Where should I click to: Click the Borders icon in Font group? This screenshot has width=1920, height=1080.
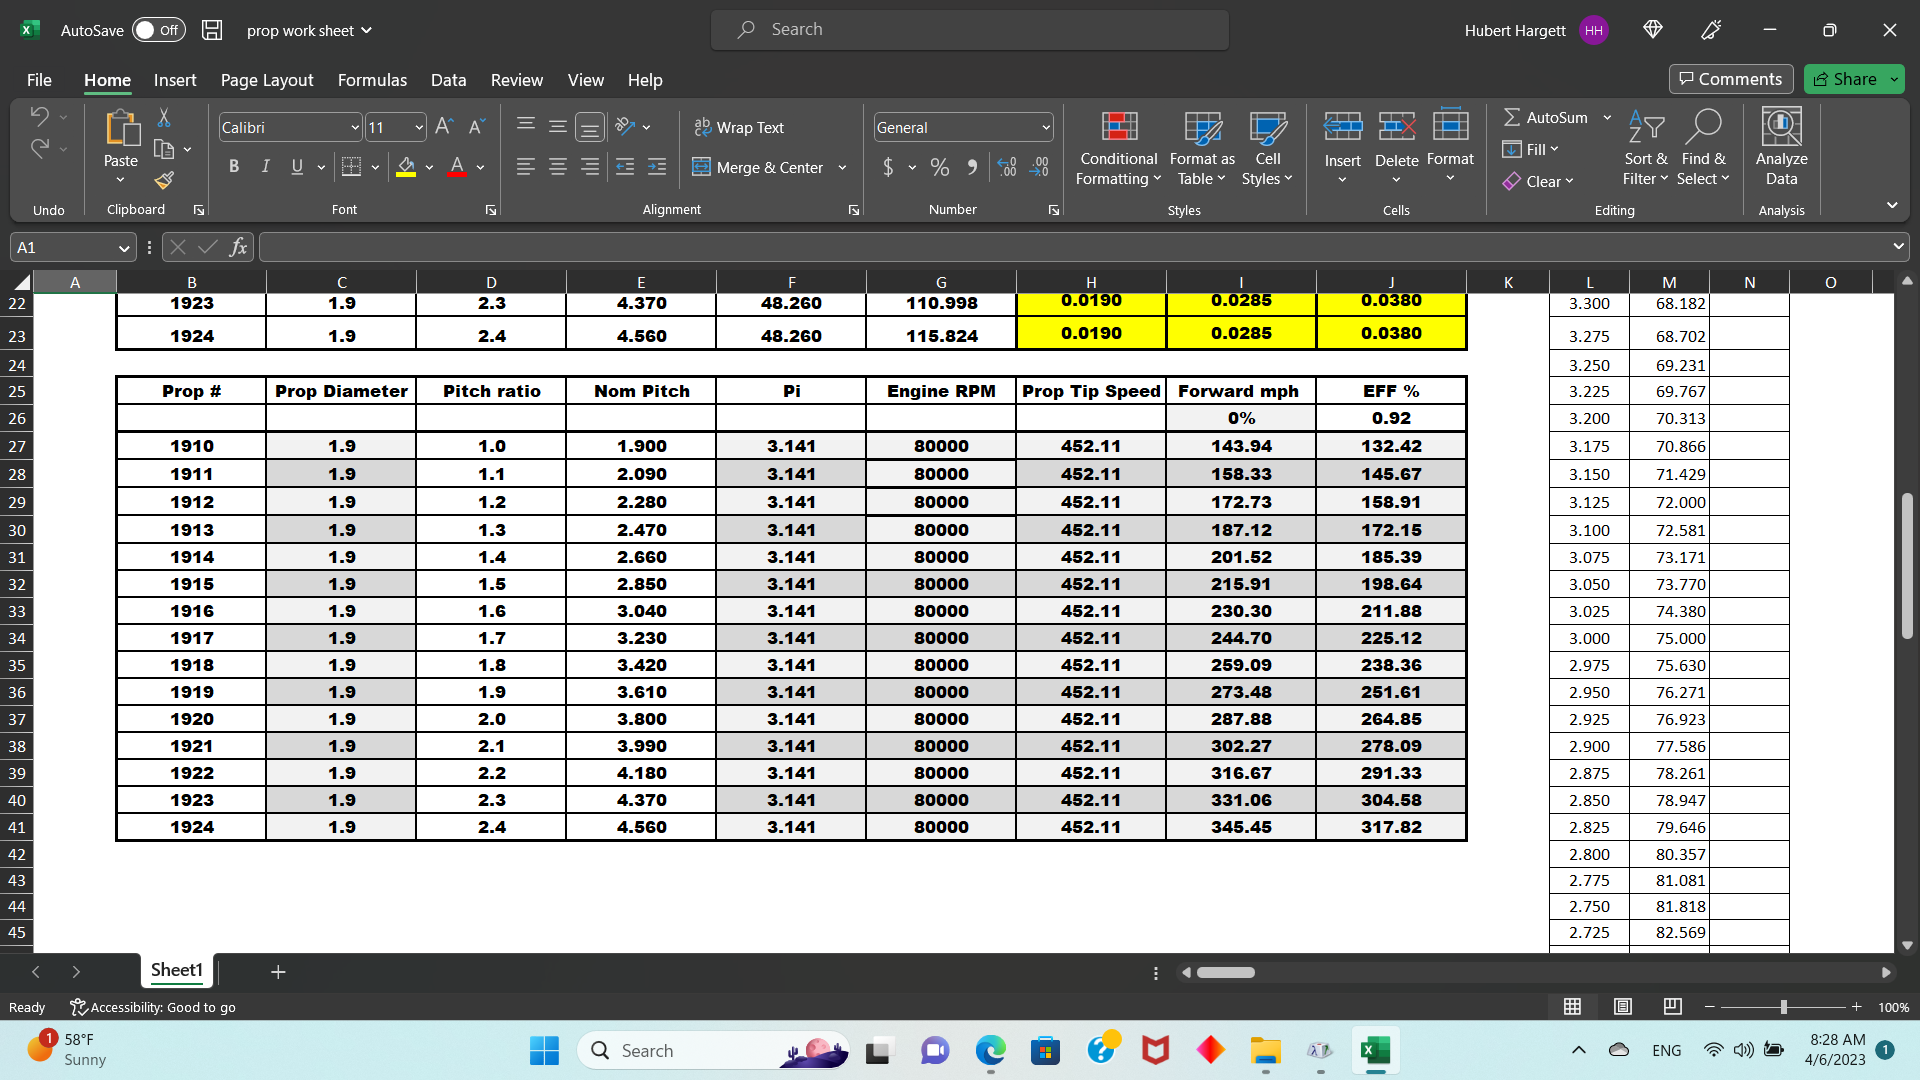pyautogui.click(x=351, y=167)
